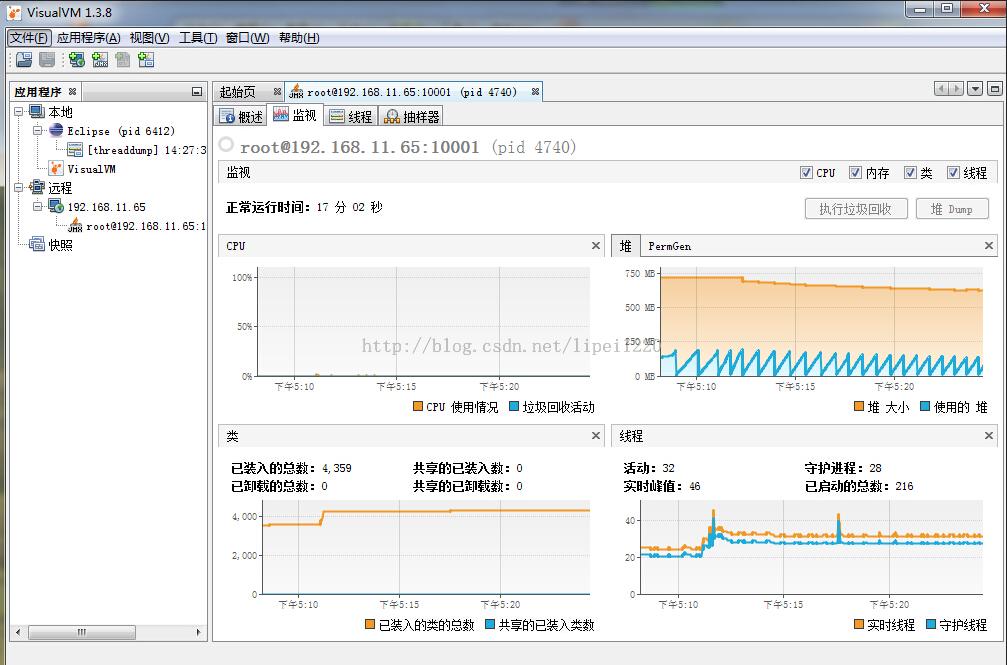Click the Local computer icon
Screen dimensions: 1007x665
tap(37, 112)
